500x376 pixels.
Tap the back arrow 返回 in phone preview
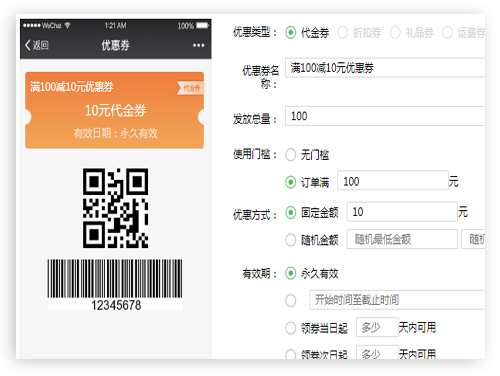[x=37, y=45]
